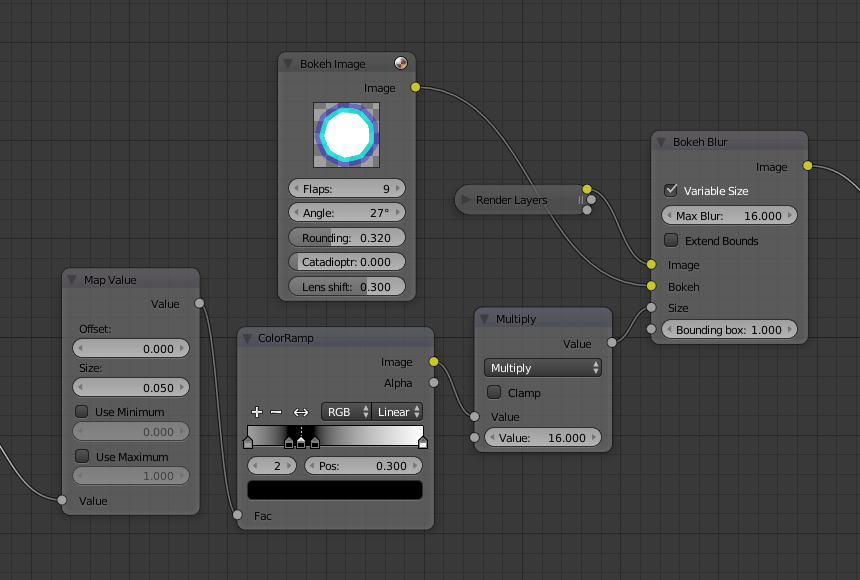
Task: Collapse the Bokeh Blur node
Action: (661, 142)
